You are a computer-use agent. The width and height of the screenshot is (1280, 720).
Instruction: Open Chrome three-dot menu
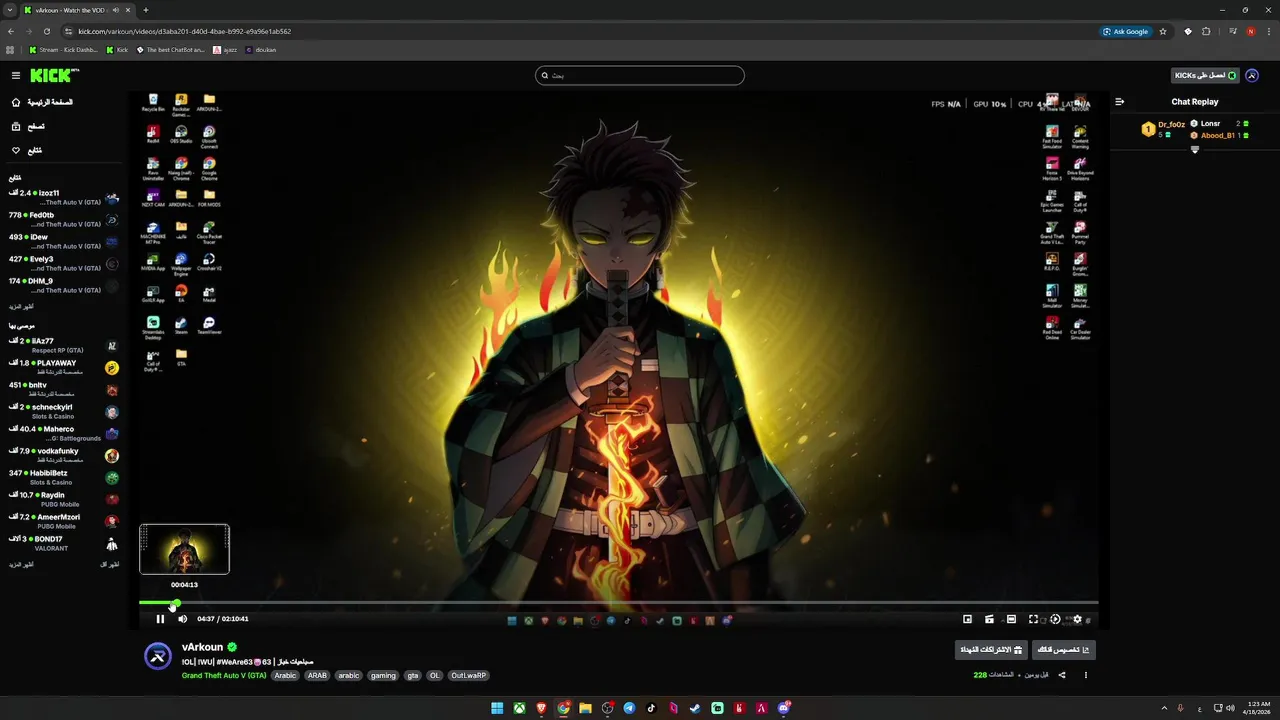(x=1268, y=31)
